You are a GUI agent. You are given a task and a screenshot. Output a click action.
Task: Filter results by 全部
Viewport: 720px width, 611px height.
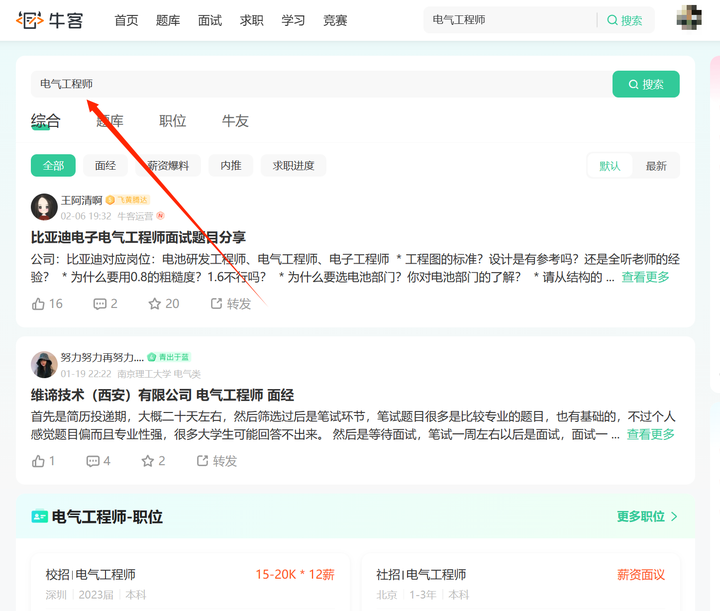[x=53, y=166]
